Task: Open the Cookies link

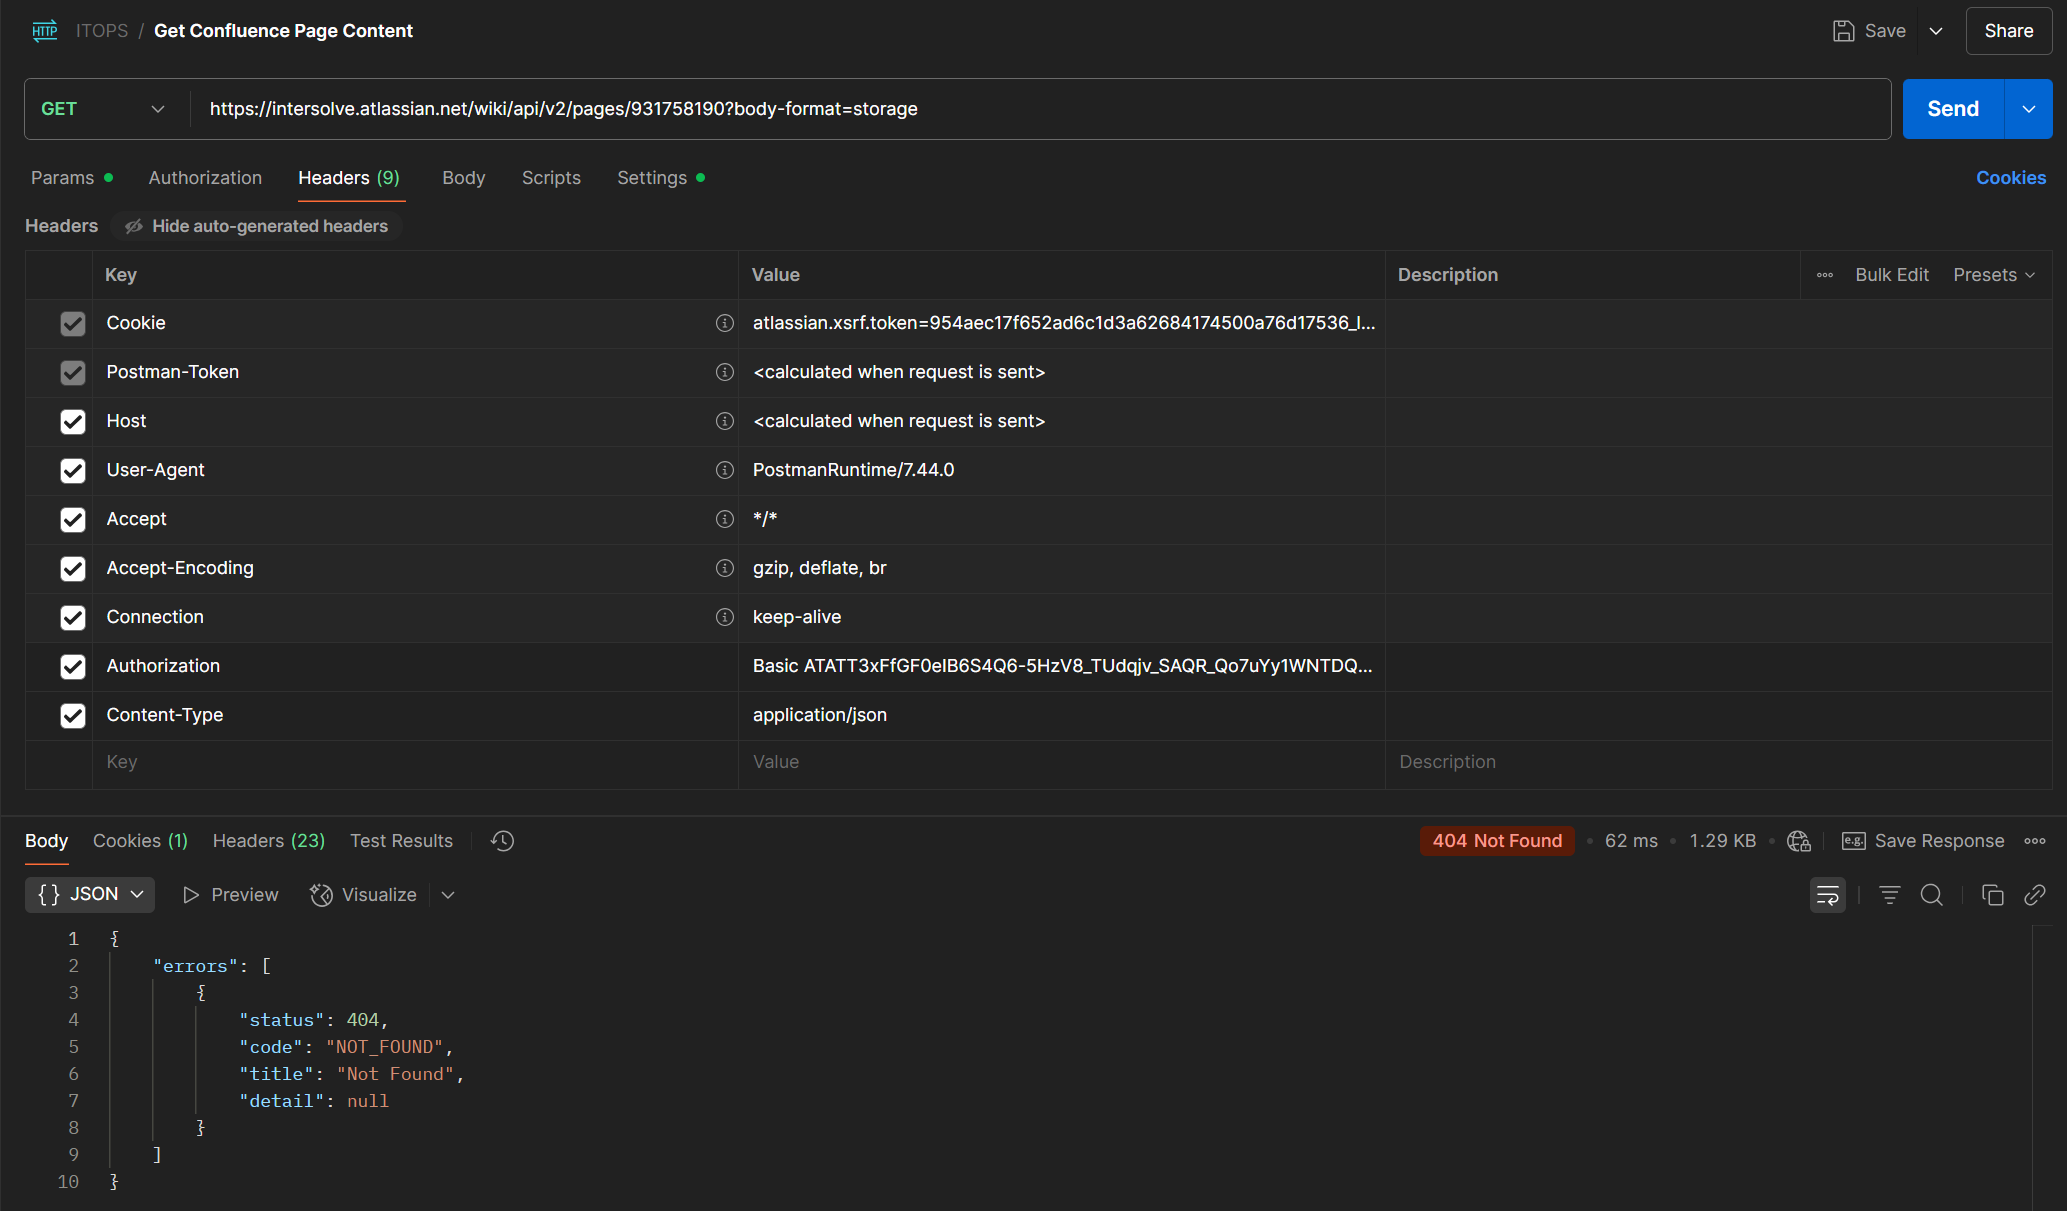Action: pos(2011,178)
